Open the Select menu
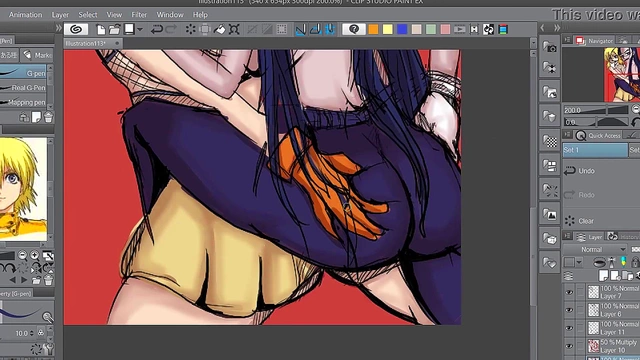The height and width of the screenshot is (360, 640). [88, 15]
